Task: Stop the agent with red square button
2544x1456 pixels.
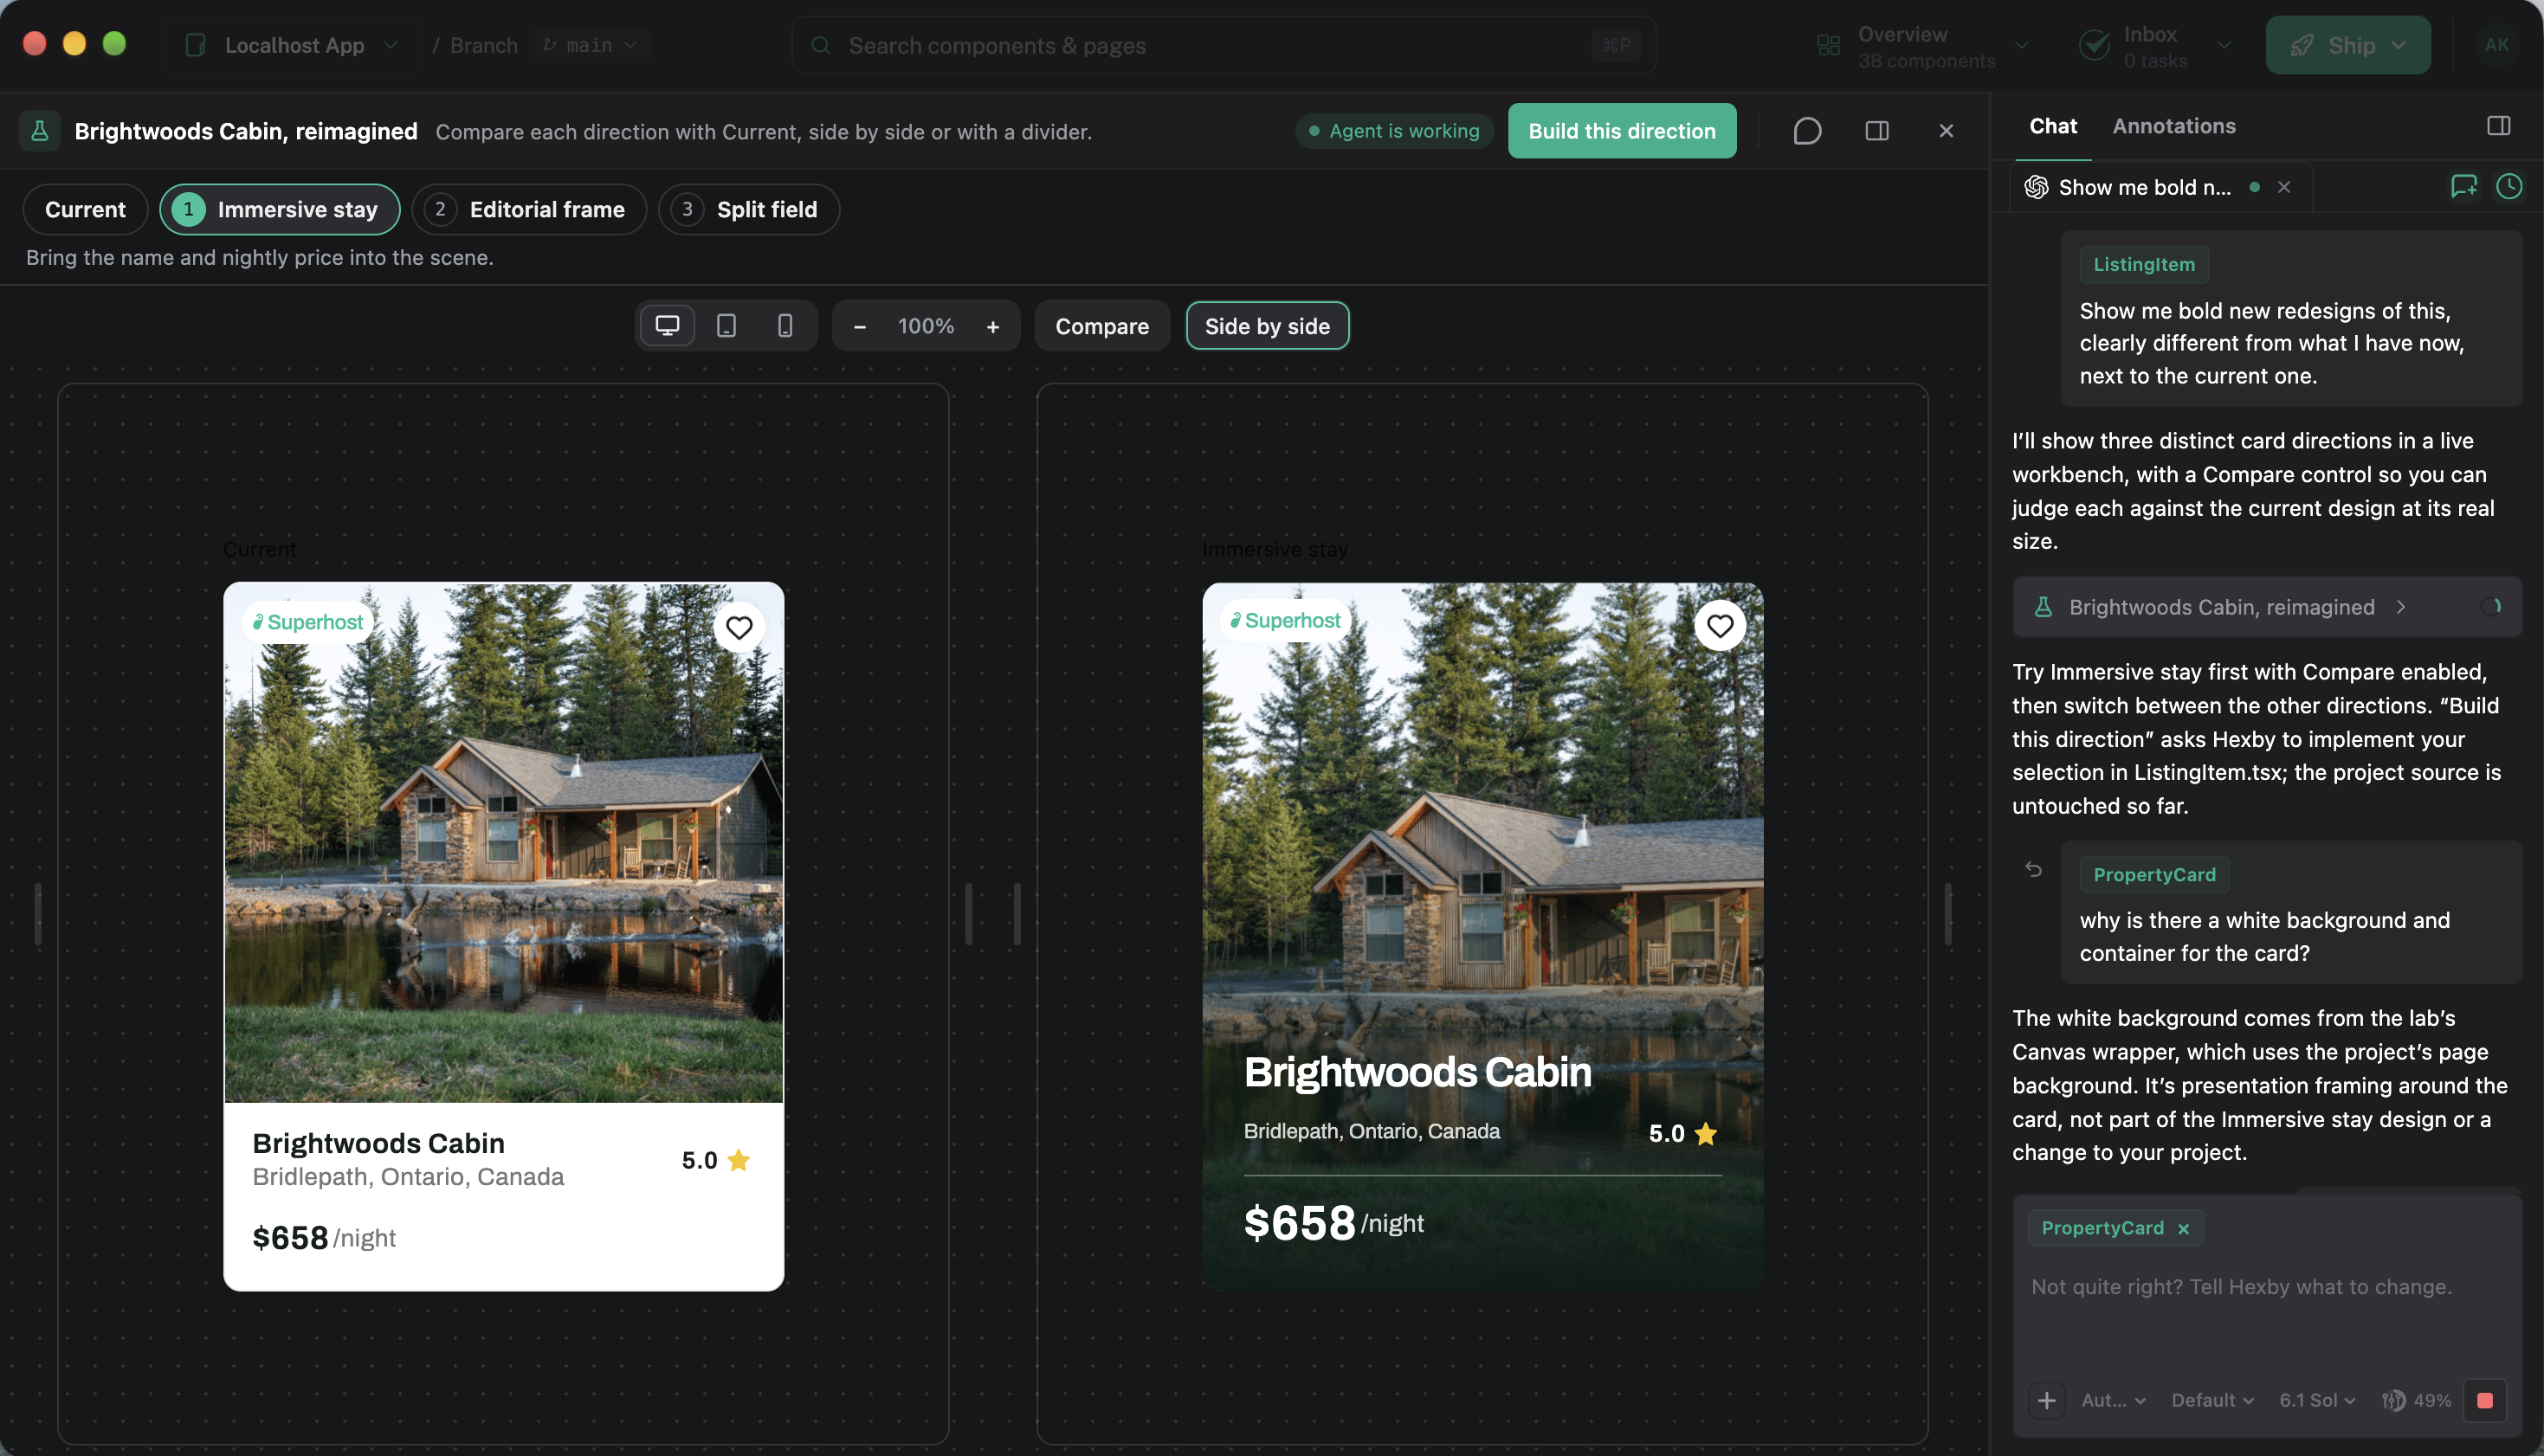Action: point(2485,1400)
